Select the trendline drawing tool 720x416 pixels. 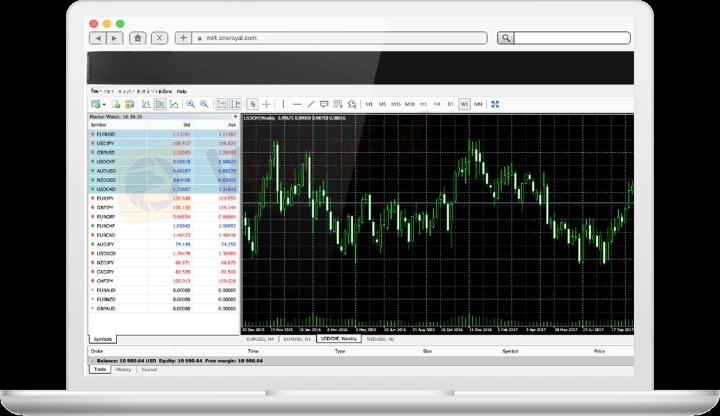tap(311, 104)
